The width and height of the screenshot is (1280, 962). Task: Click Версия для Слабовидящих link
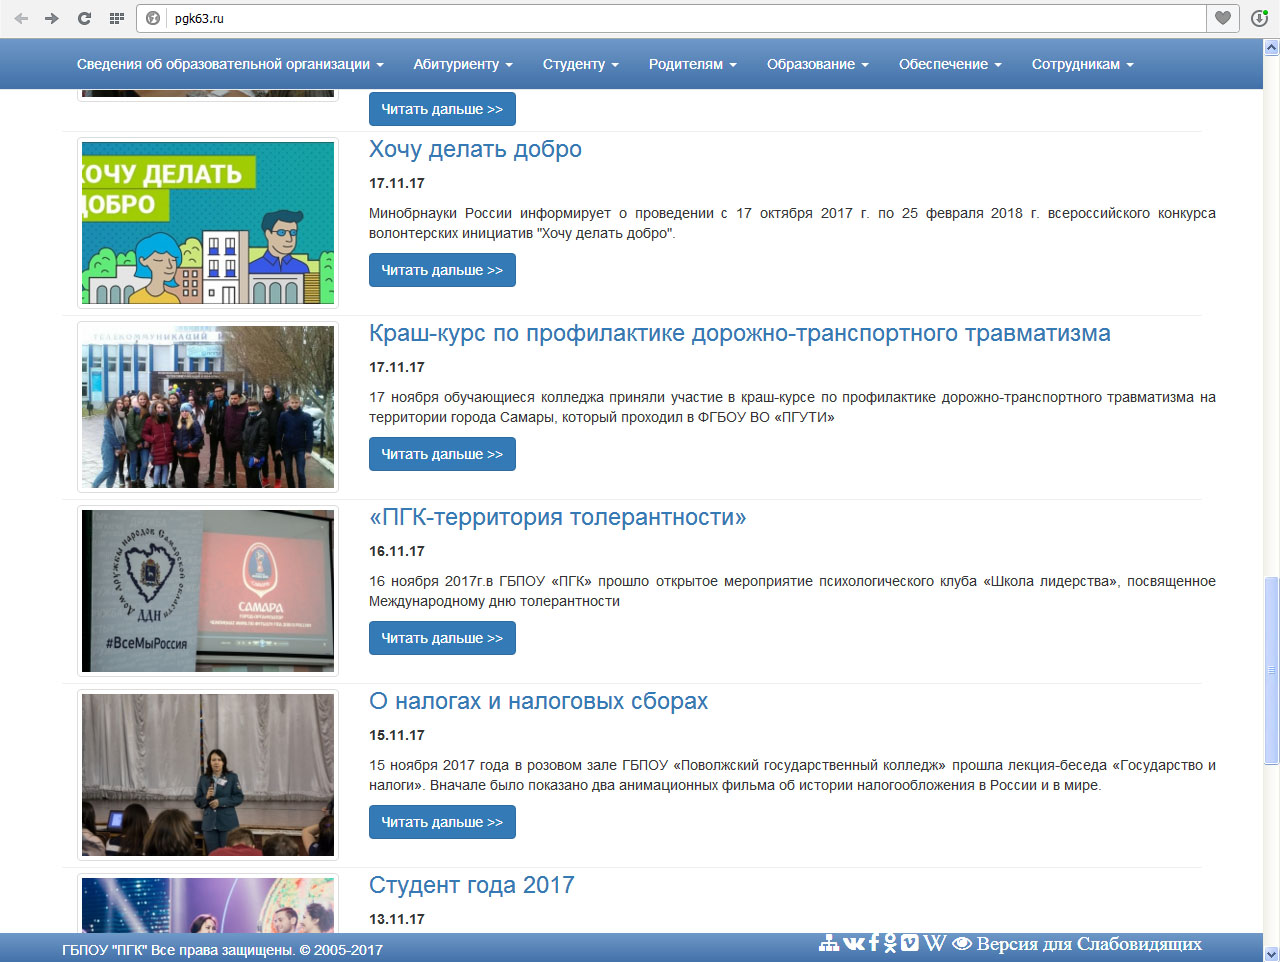point(1089,943)
